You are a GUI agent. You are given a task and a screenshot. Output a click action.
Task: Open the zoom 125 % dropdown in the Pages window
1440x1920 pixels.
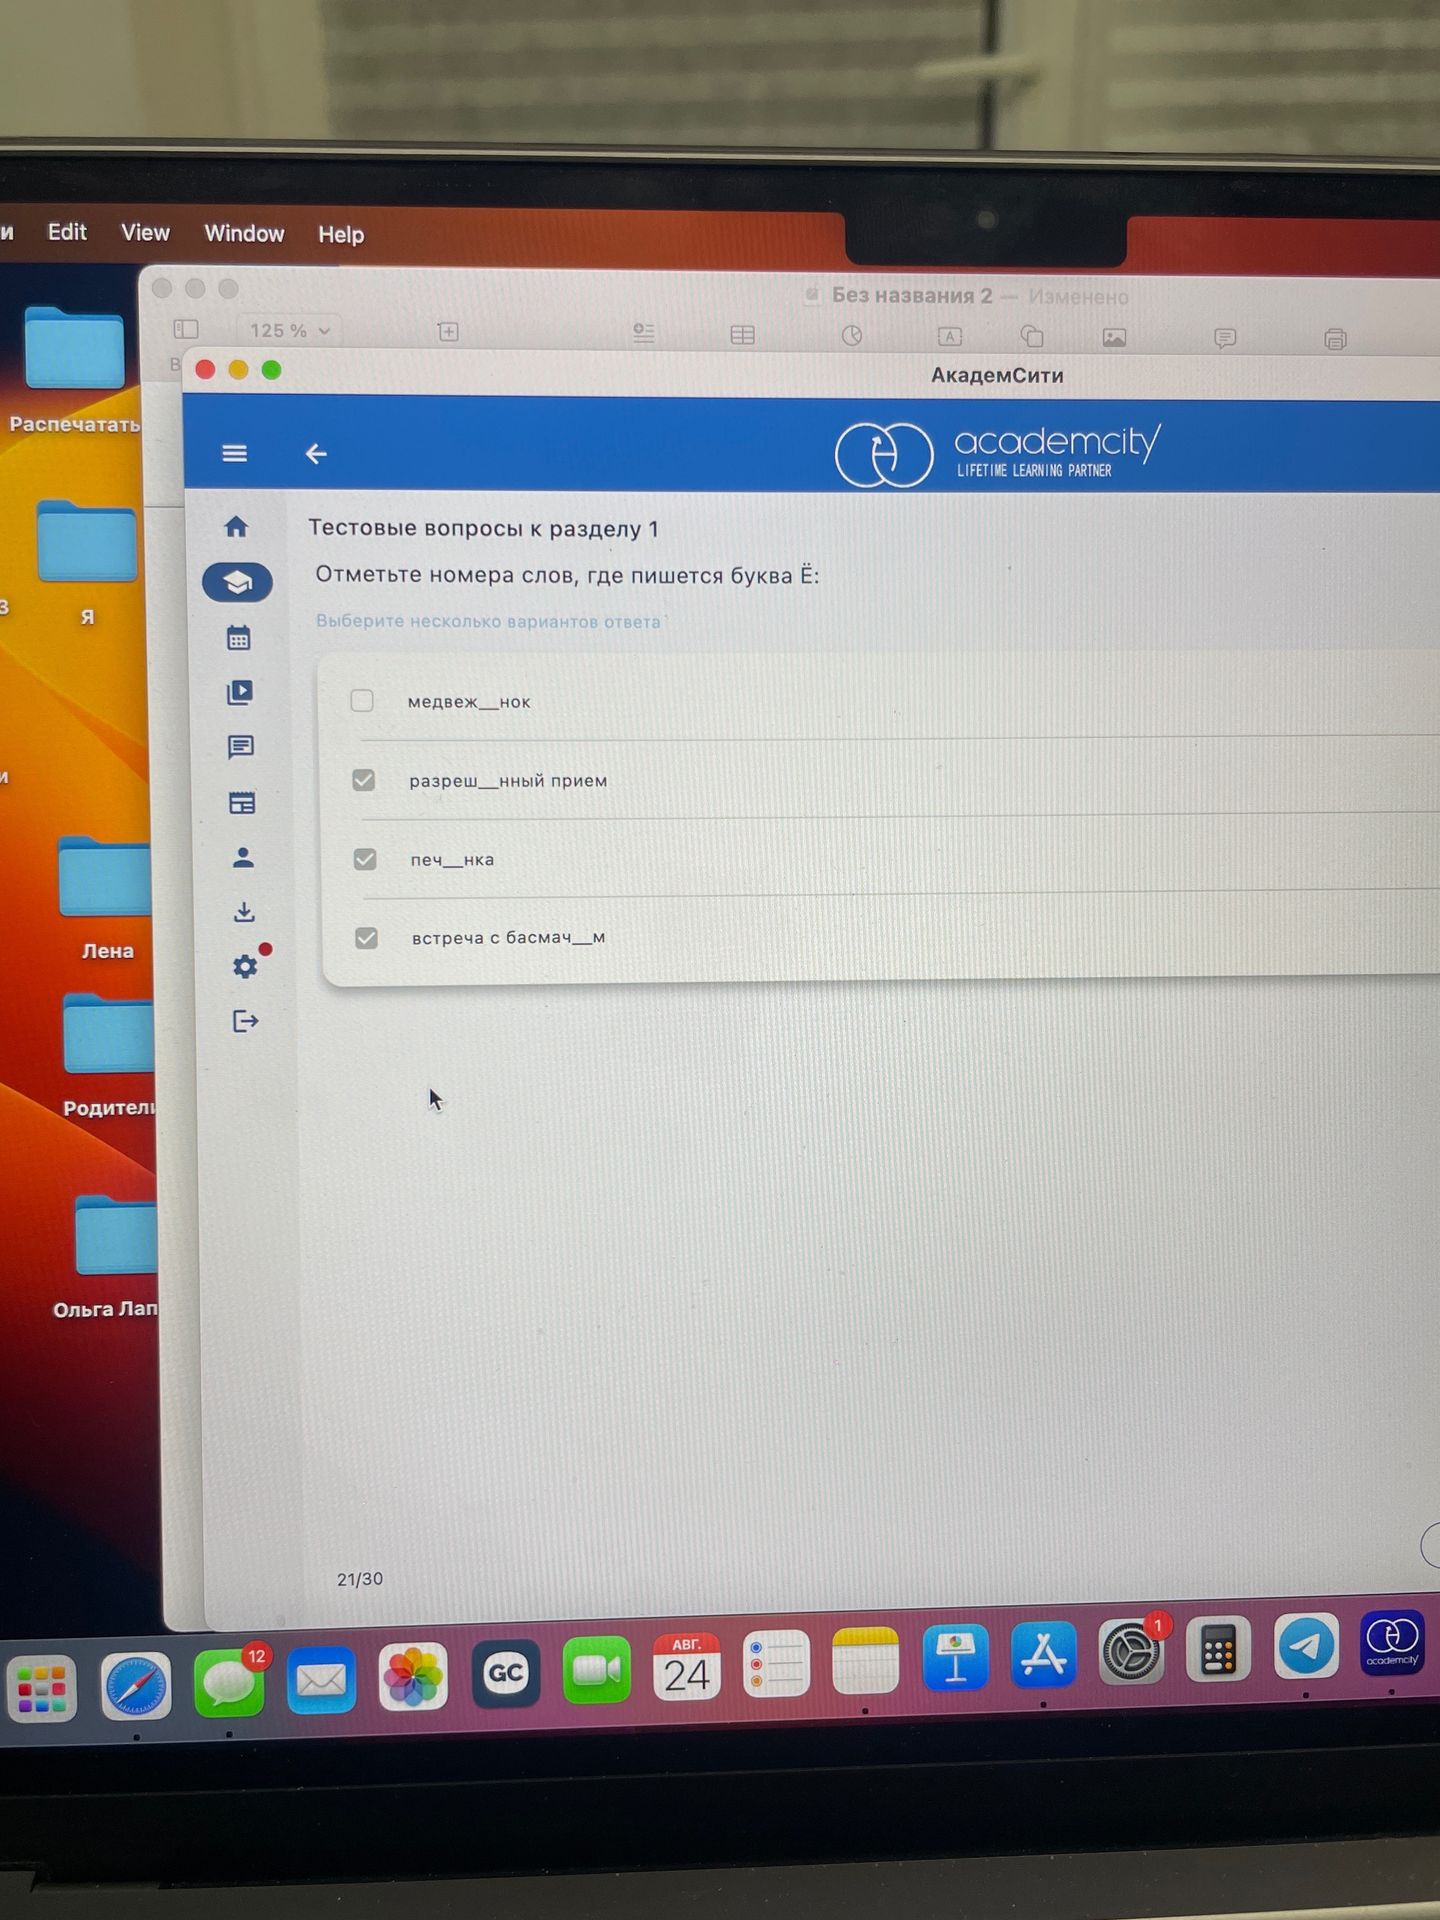click(x=289, y=330)
